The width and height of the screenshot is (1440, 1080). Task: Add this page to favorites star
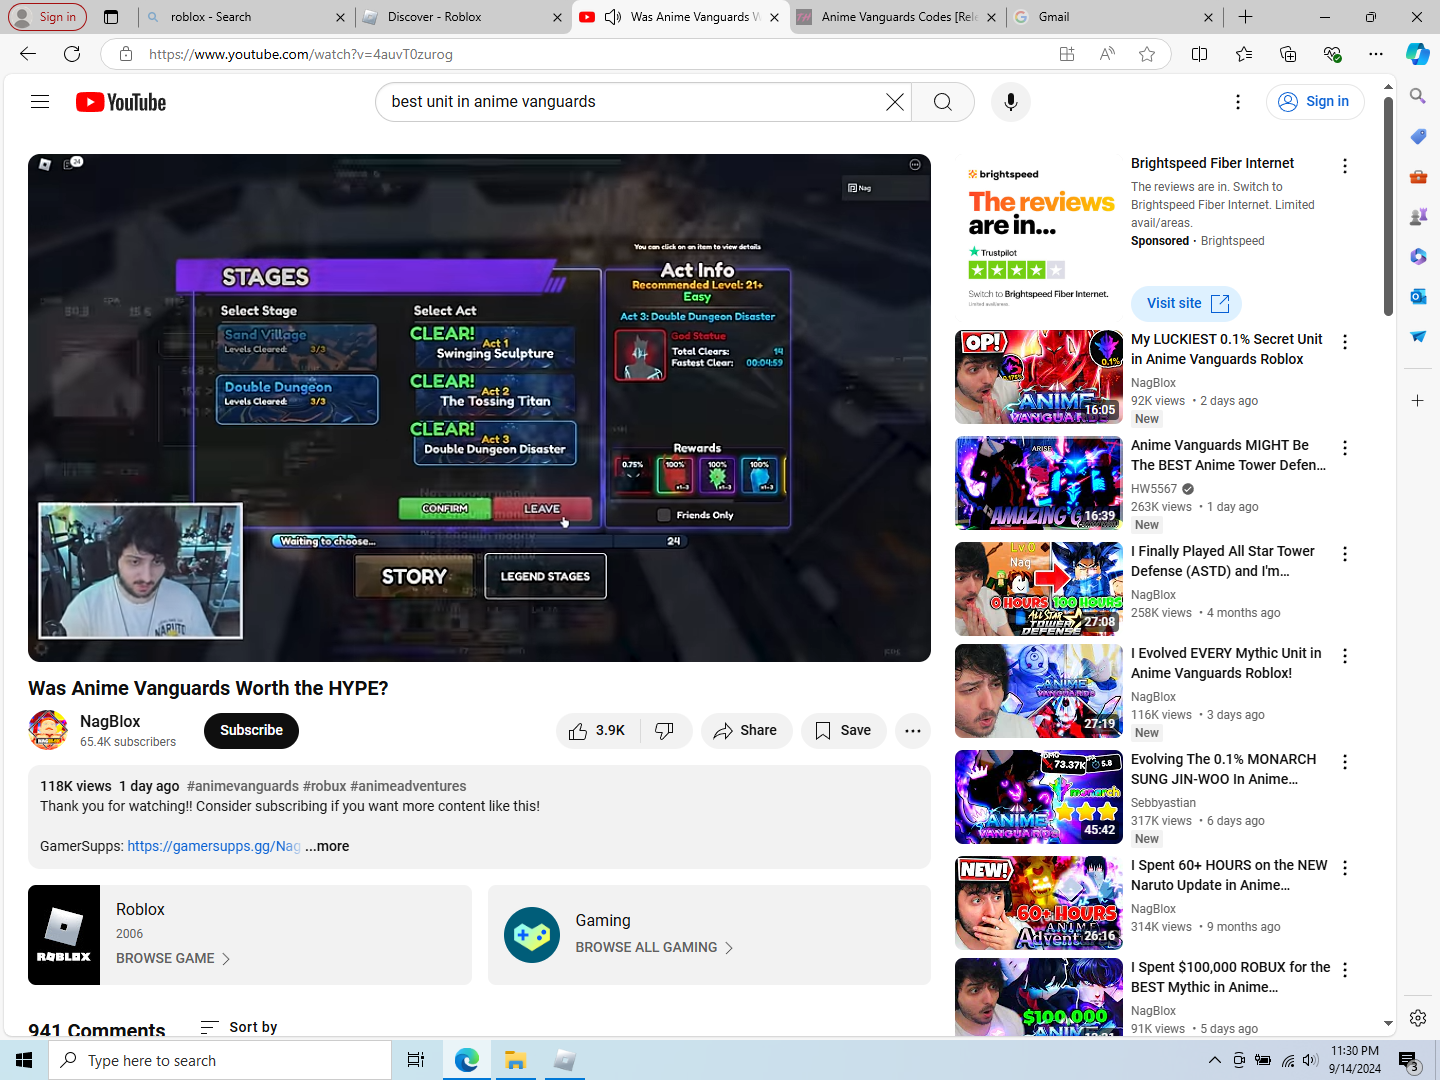point(1147,54)
